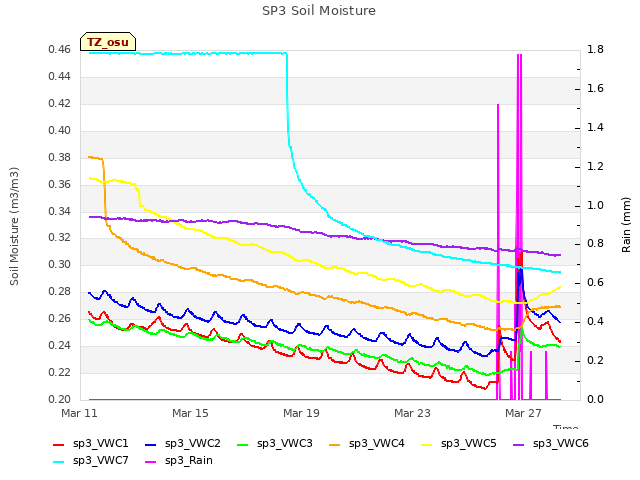640x480 pixels.
Task: Click the yellow sp3_VWC5 legend swatch
Action: coord(427,444)
